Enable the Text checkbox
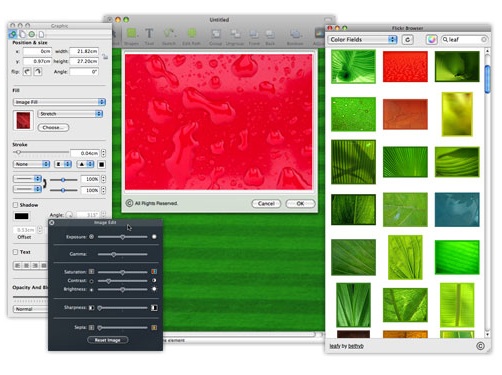 [x=15, y=252]
